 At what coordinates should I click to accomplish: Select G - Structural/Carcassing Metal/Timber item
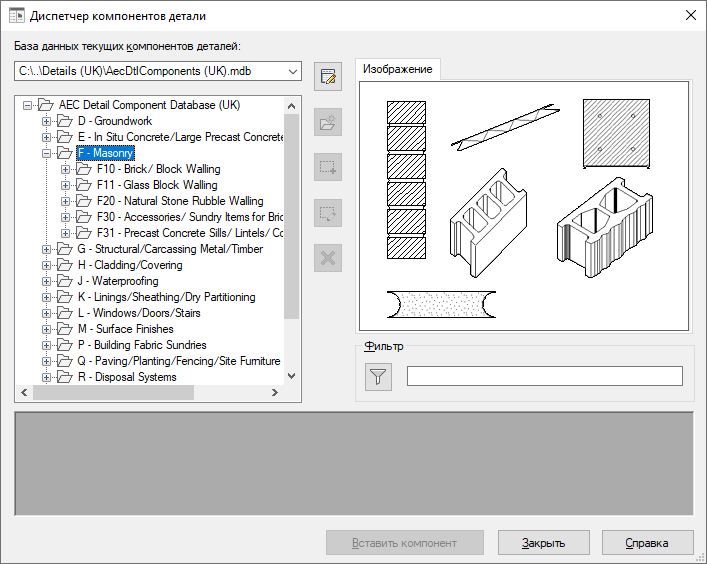(x=170, y=249)
